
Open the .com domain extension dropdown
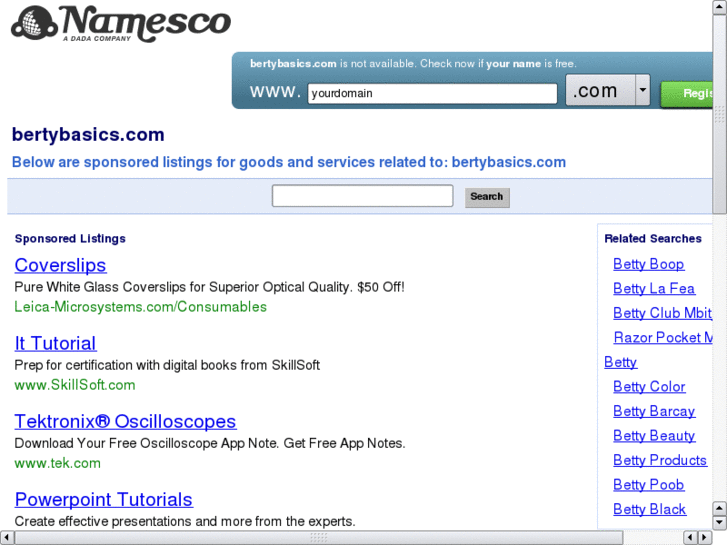point(608,90)
